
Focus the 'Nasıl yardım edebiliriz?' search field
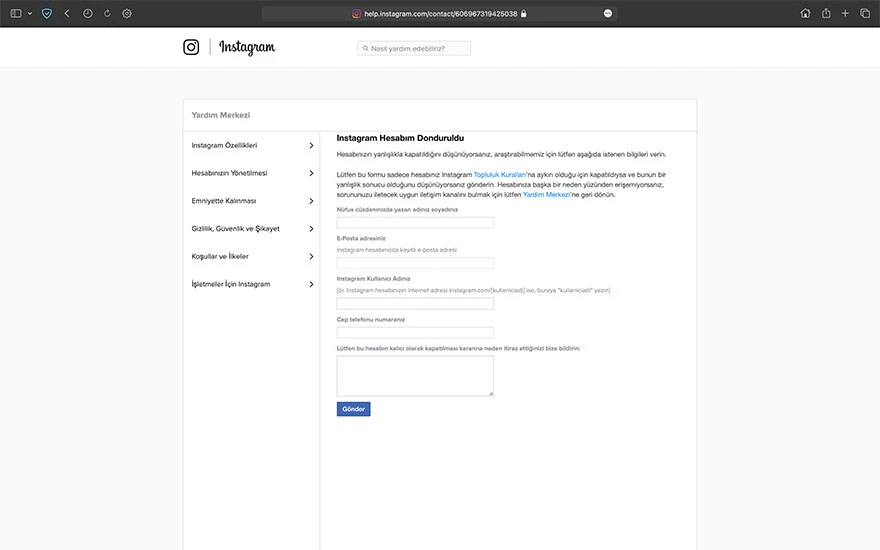[x=414, y=48]
